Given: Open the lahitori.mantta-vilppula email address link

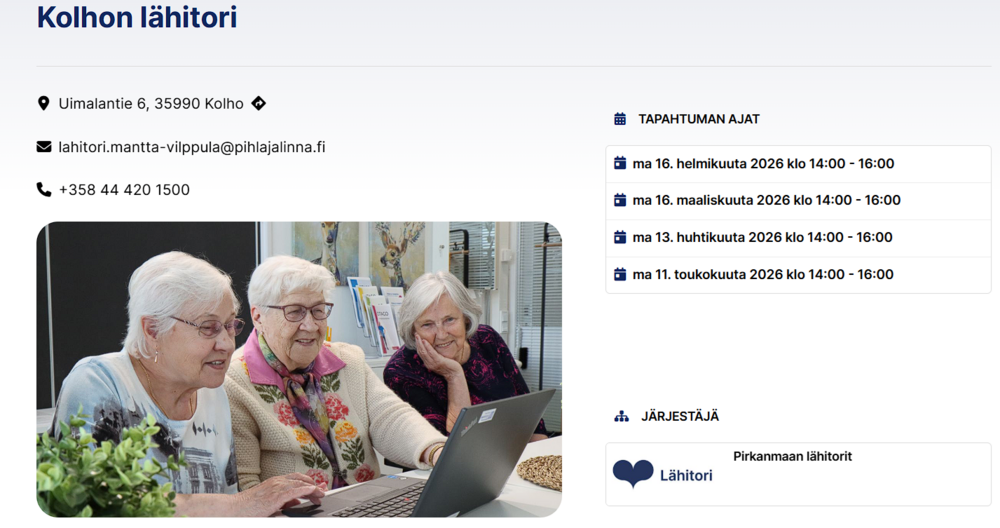Looking at the screenshot, I should click(x=192, y=147).
